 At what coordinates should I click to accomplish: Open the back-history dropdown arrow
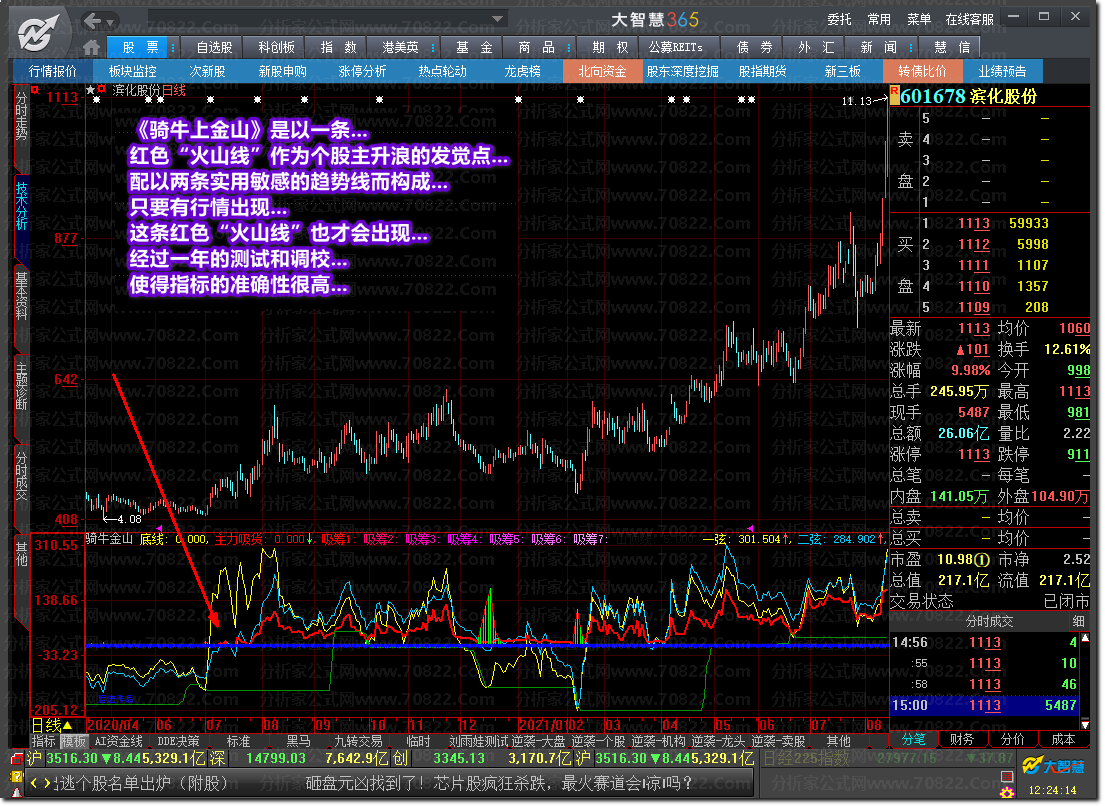(110, 23)
